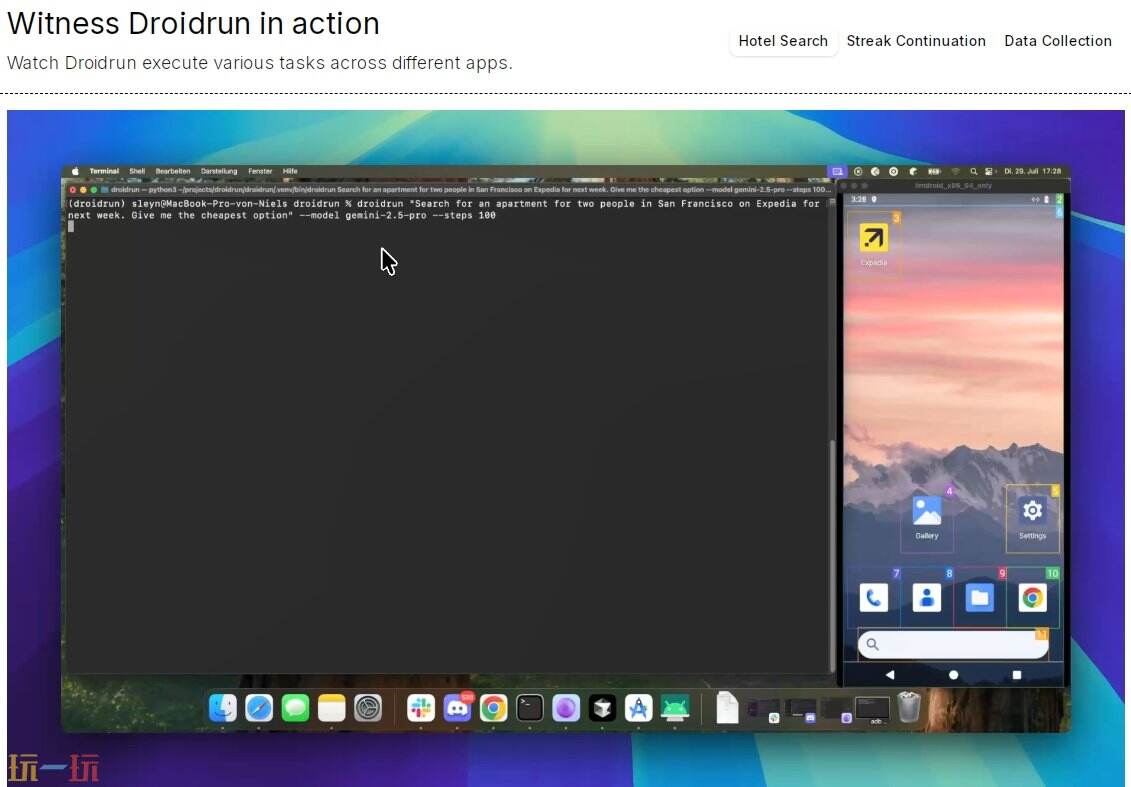This screenshot has height=787, width=1131.
Task: Open the Trash in the dock
Action: coord(908,708)
